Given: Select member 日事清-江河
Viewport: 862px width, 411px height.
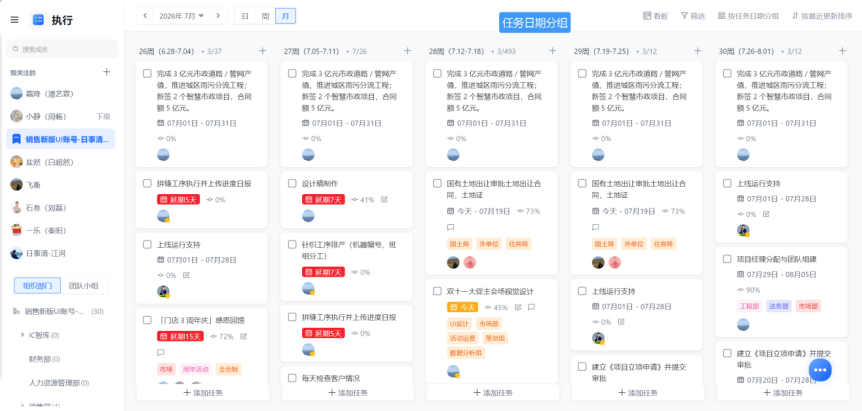Looking at the screenshot, I should (x=60, y=253).
